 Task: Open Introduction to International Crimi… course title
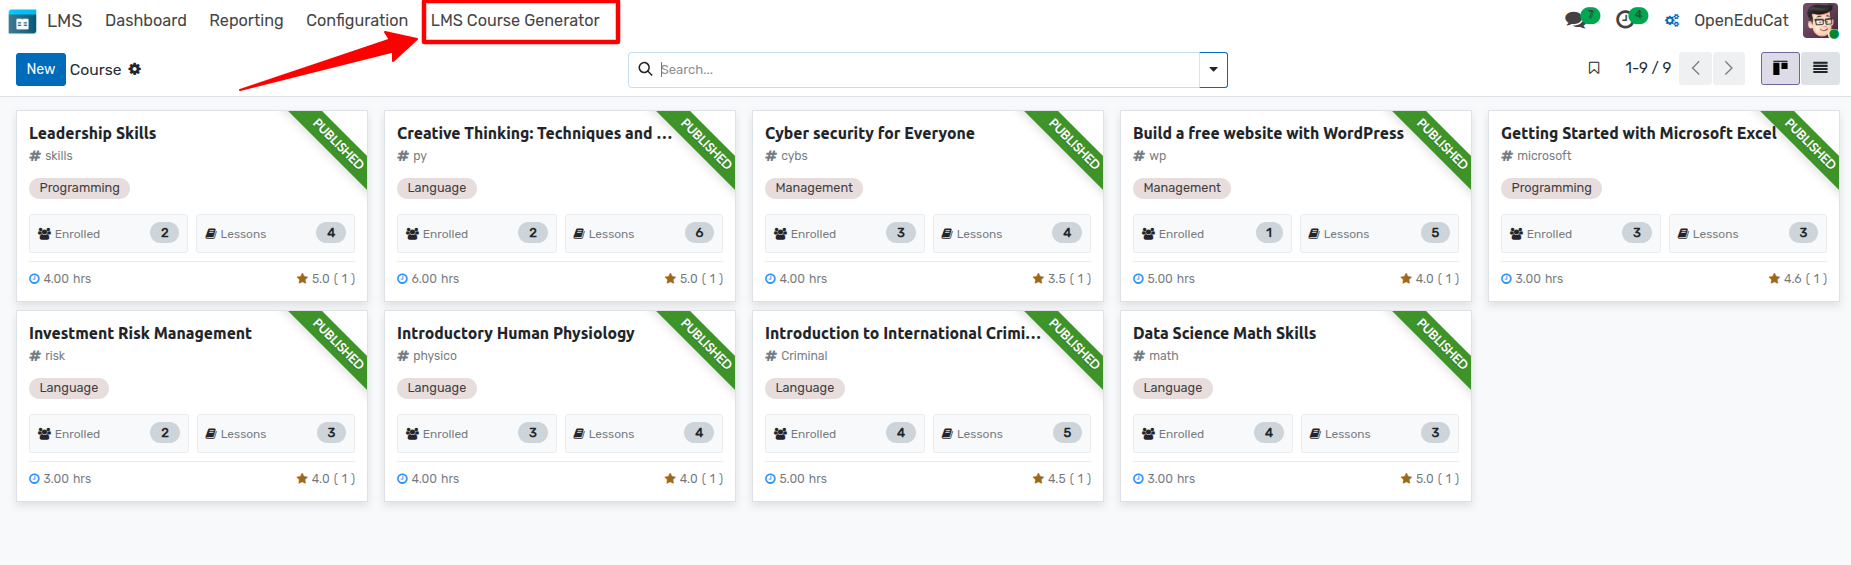(x=902, y=333)
